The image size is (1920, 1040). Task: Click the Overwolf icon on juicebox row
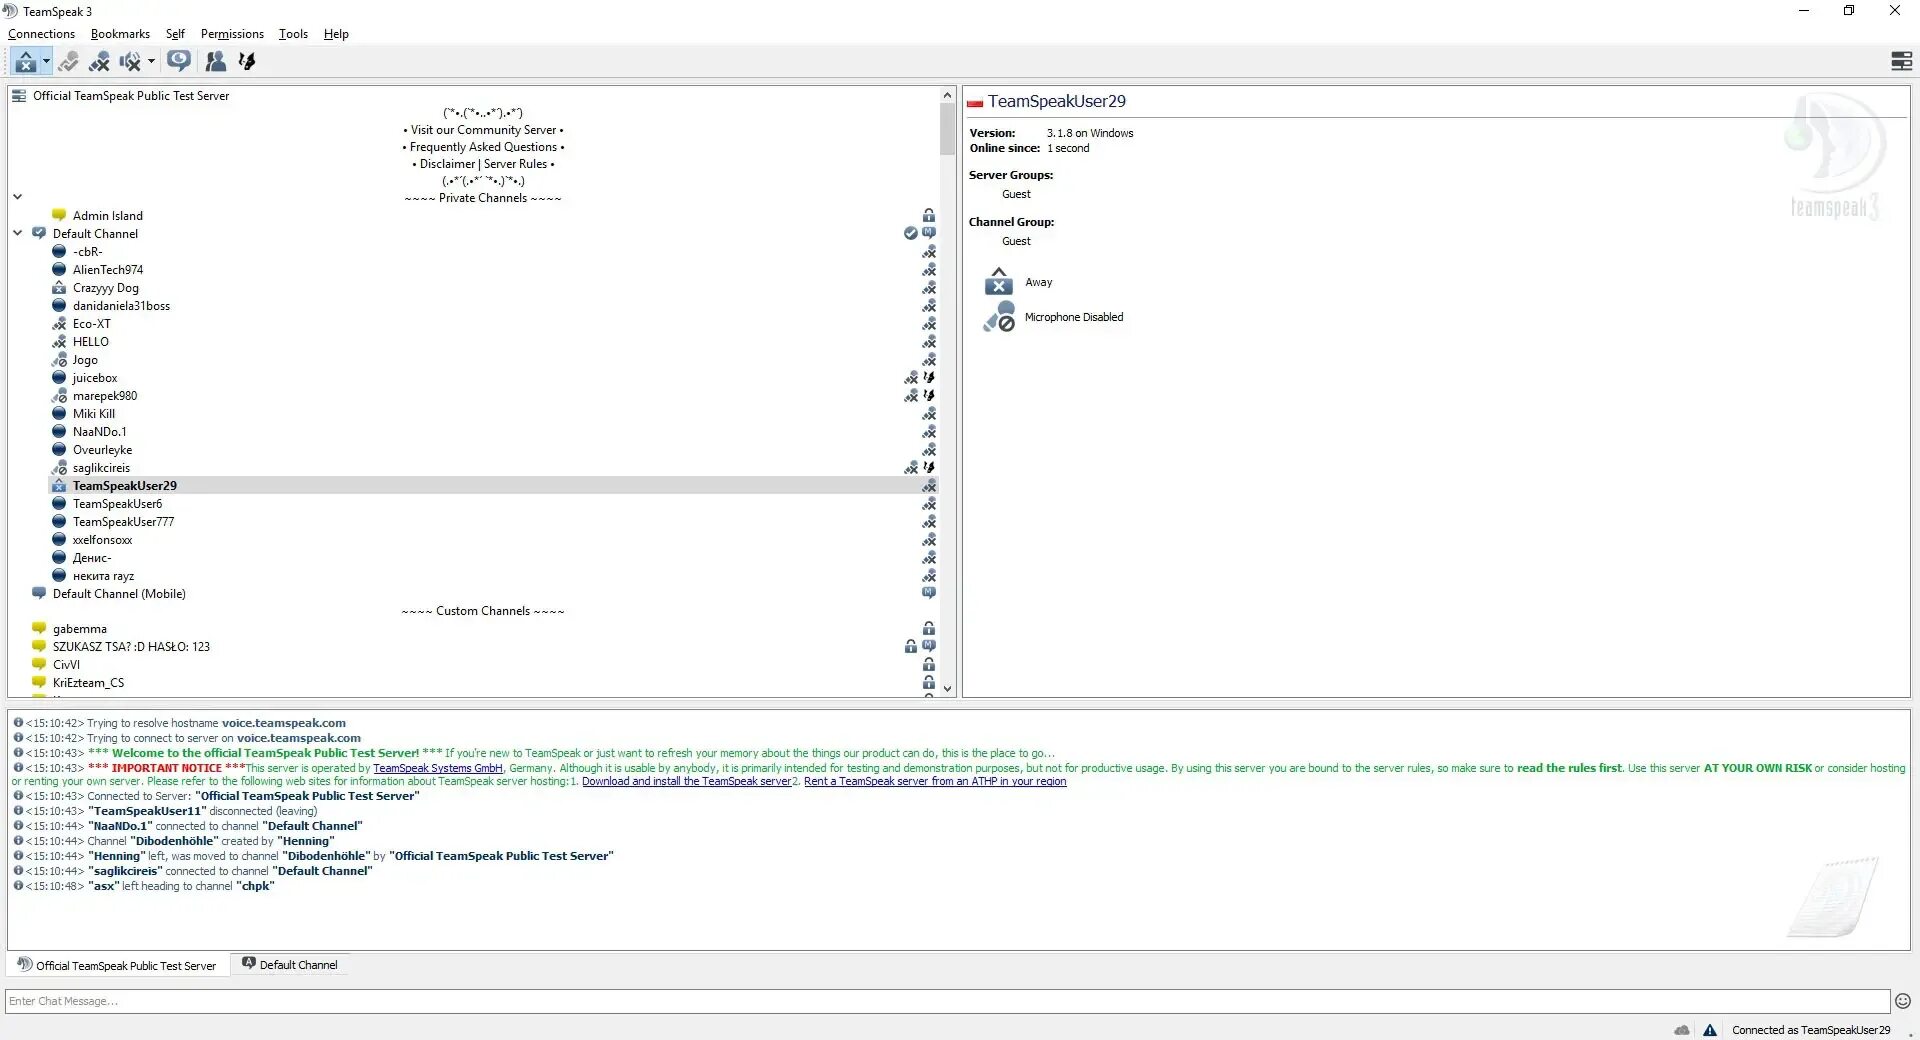point(929,377)
